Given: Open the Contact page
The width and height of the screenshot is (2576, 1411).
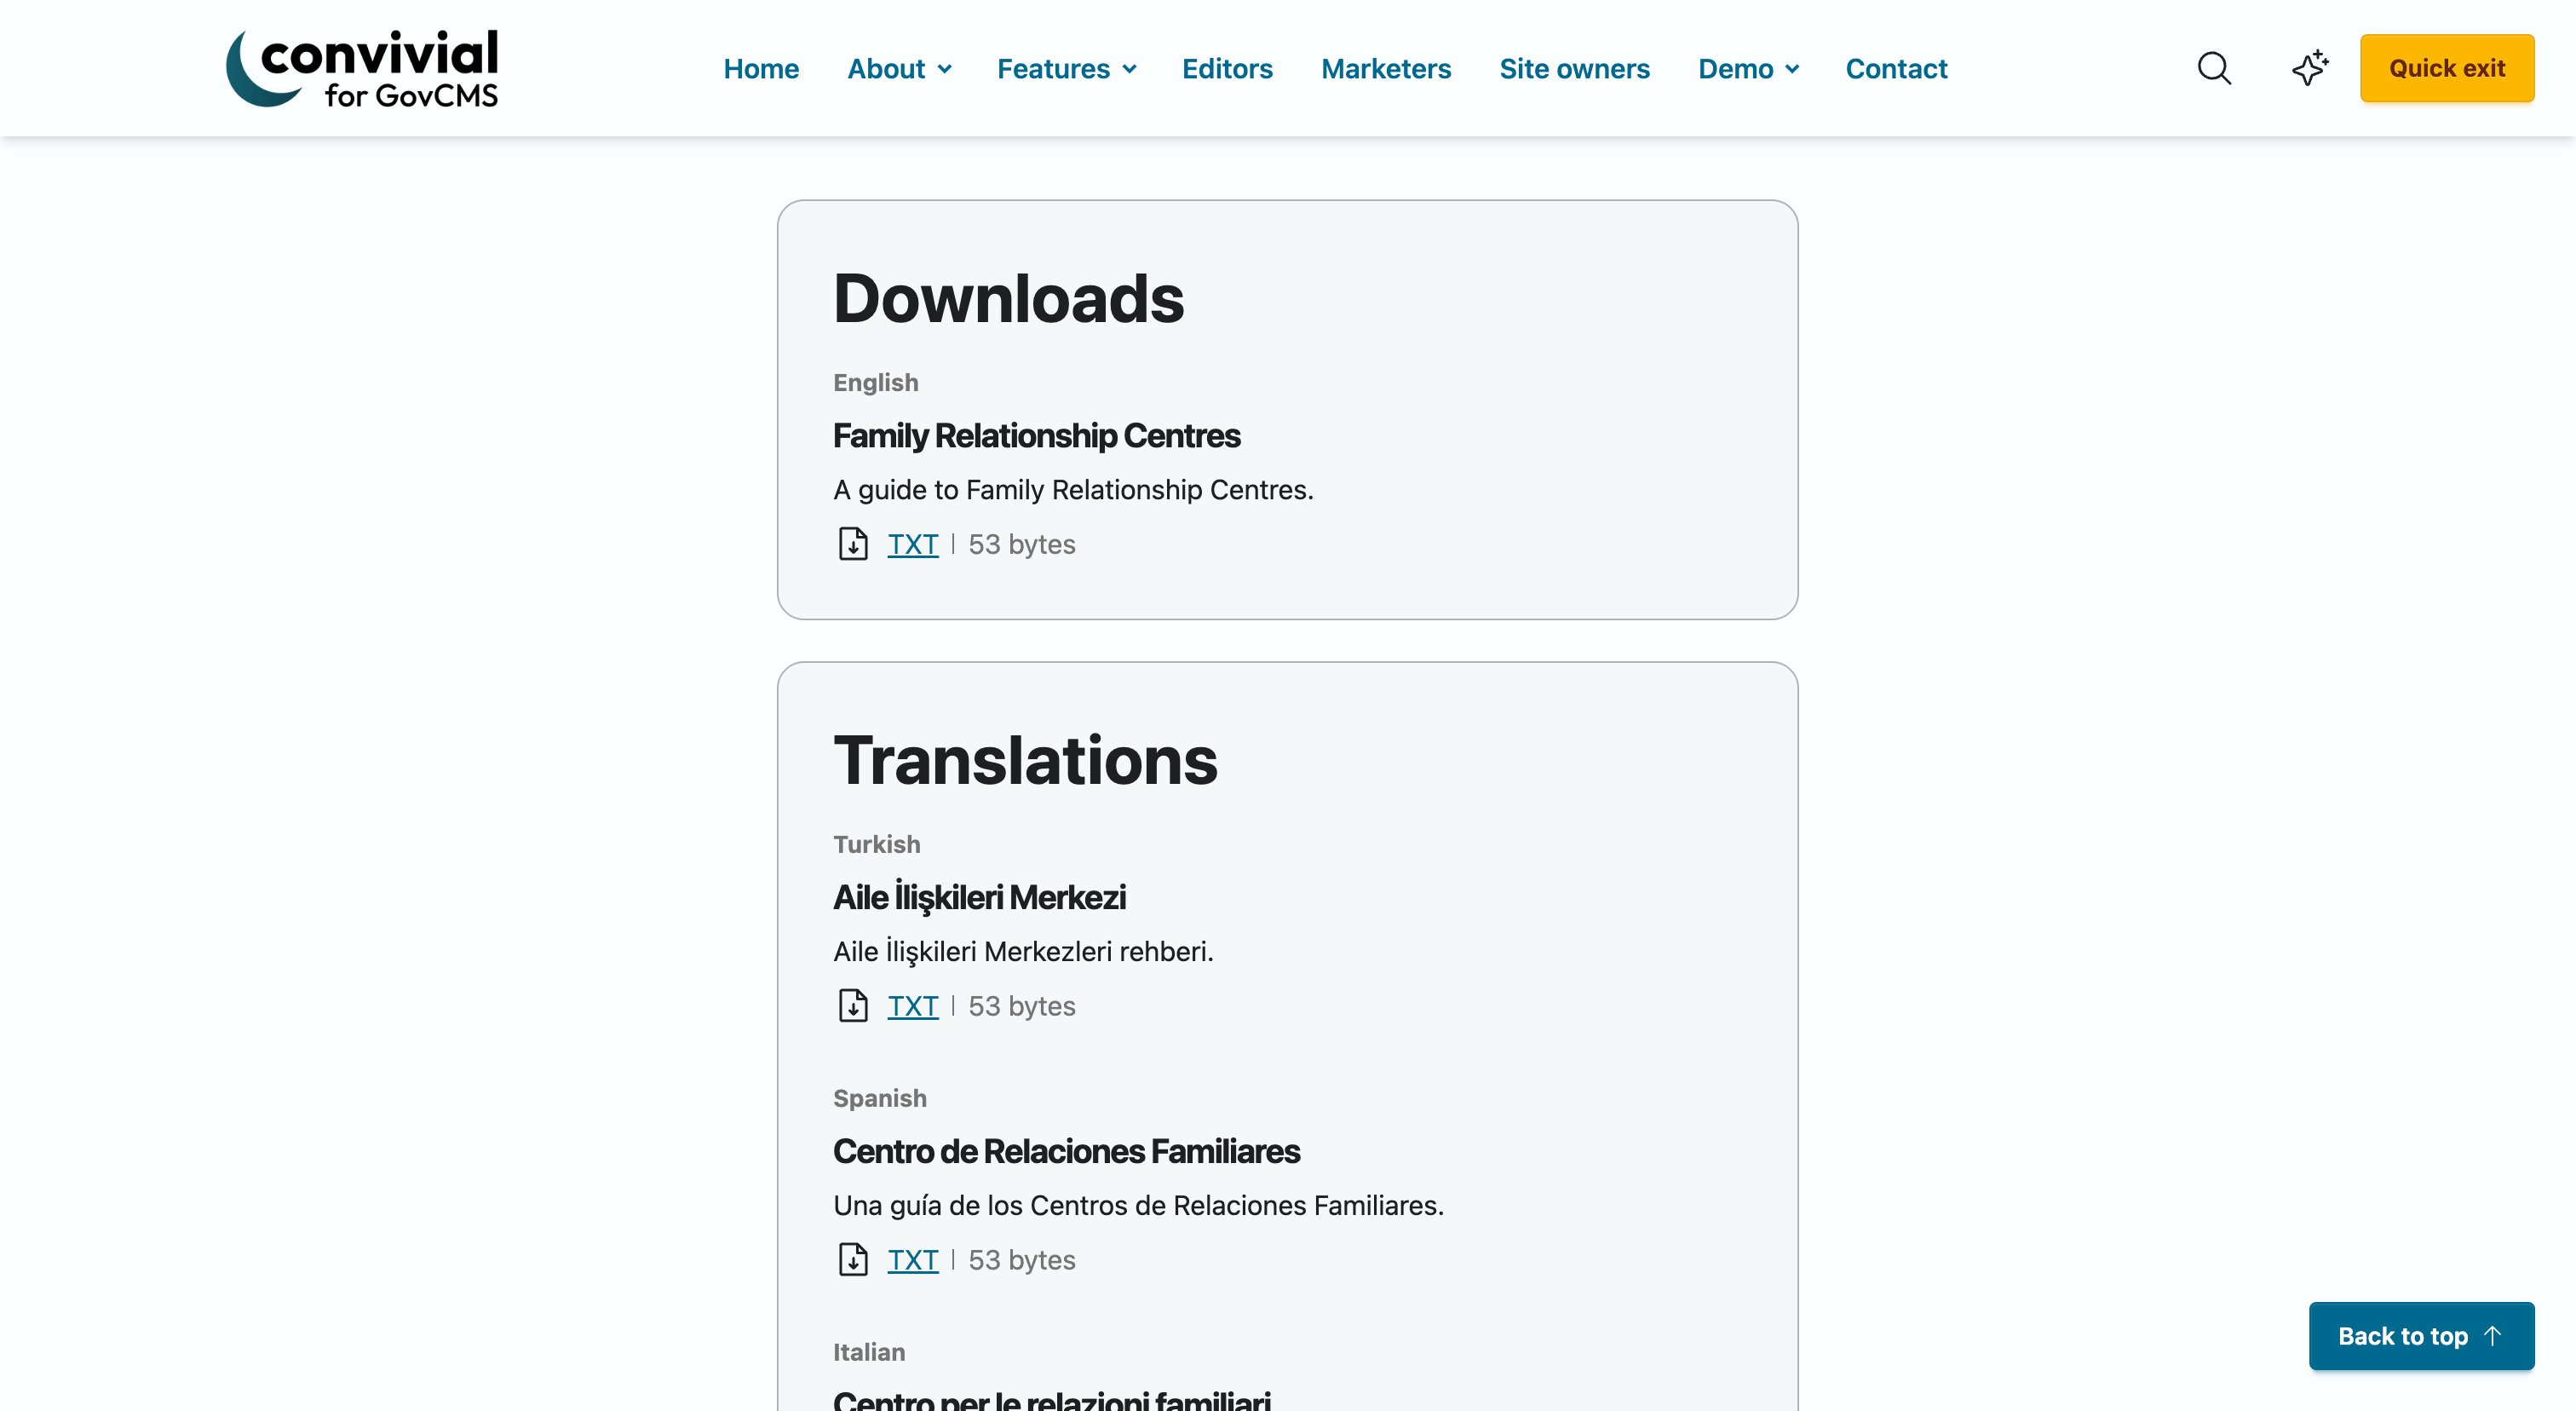Looking at the screenshot, I should [x=1896, y=69].
